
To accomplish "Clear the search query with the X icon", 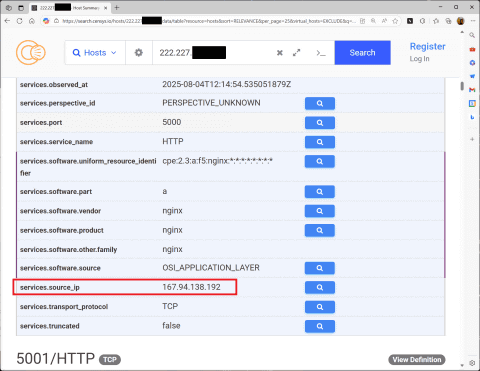I will tap(280, 53).
